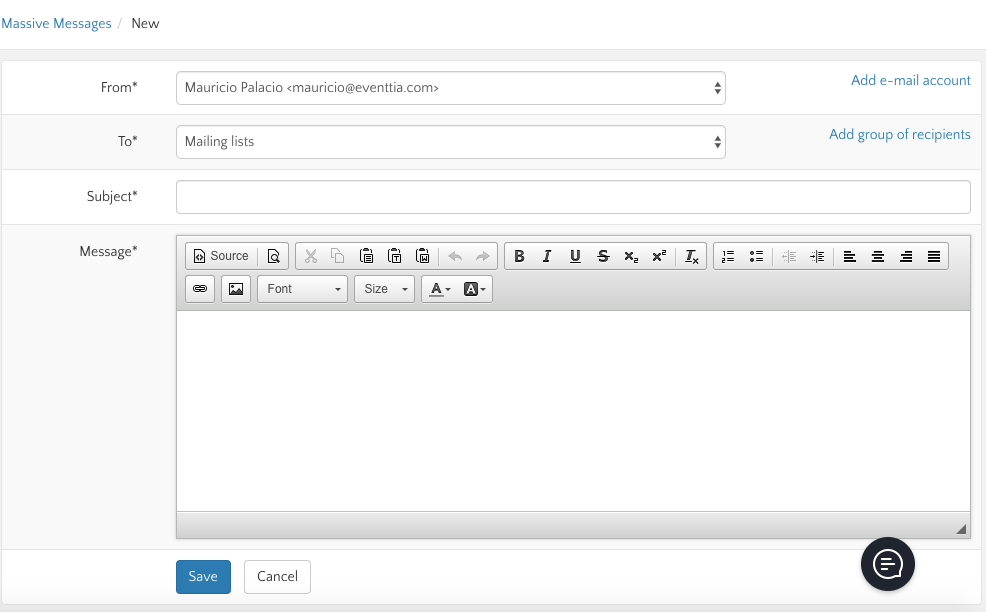Toggle bold formatting in the editor
The width and height of the screenshot is (986, 612).
519,256
